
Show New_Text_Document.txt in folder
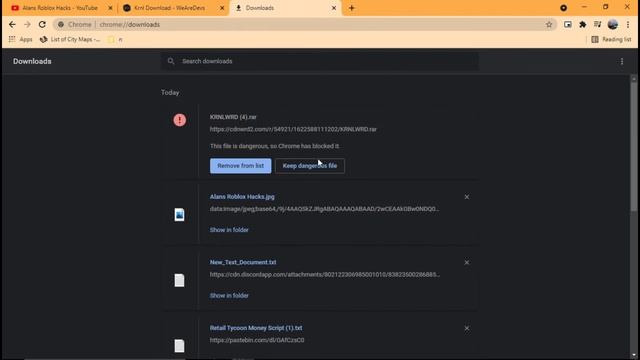(229, 296)
